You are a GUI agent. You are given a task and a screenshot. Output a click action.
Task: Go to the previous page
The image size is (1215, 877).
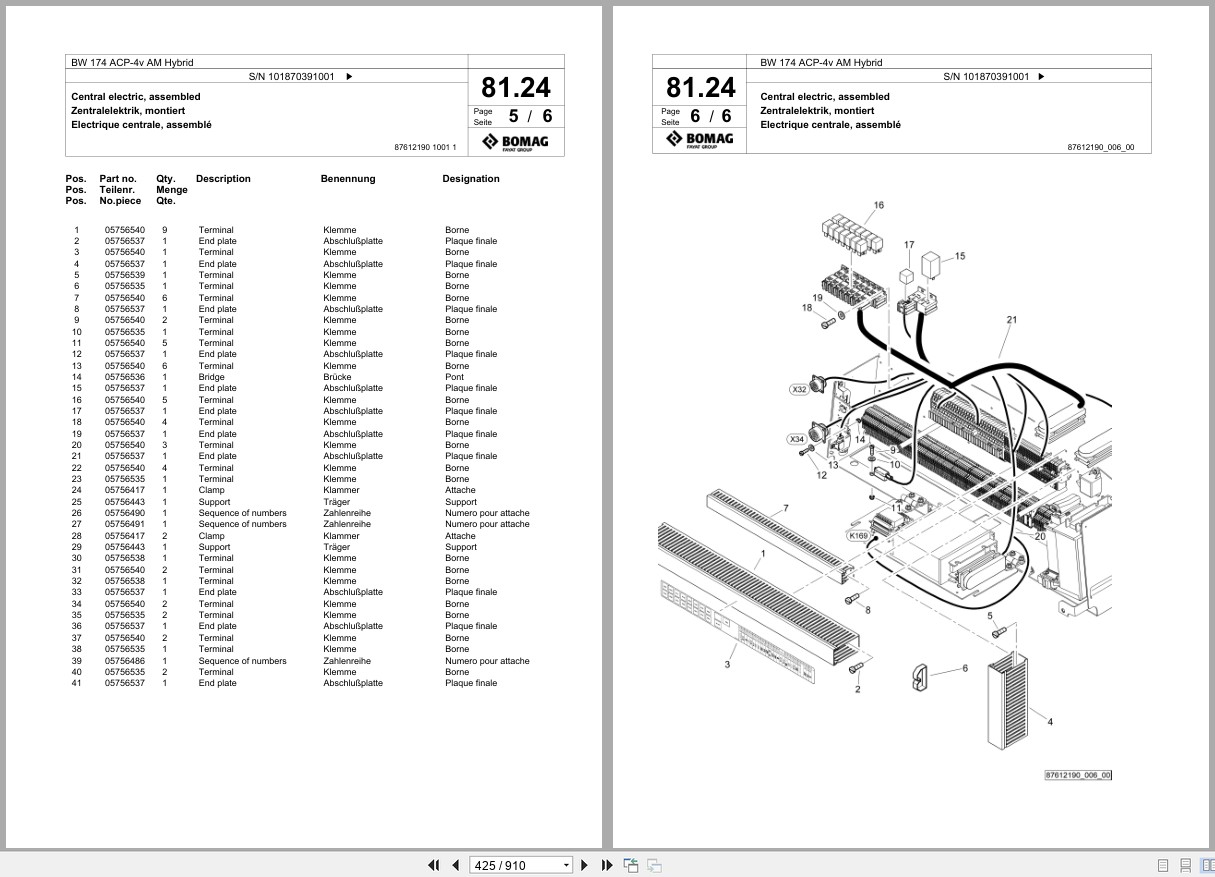coord(456,865)
